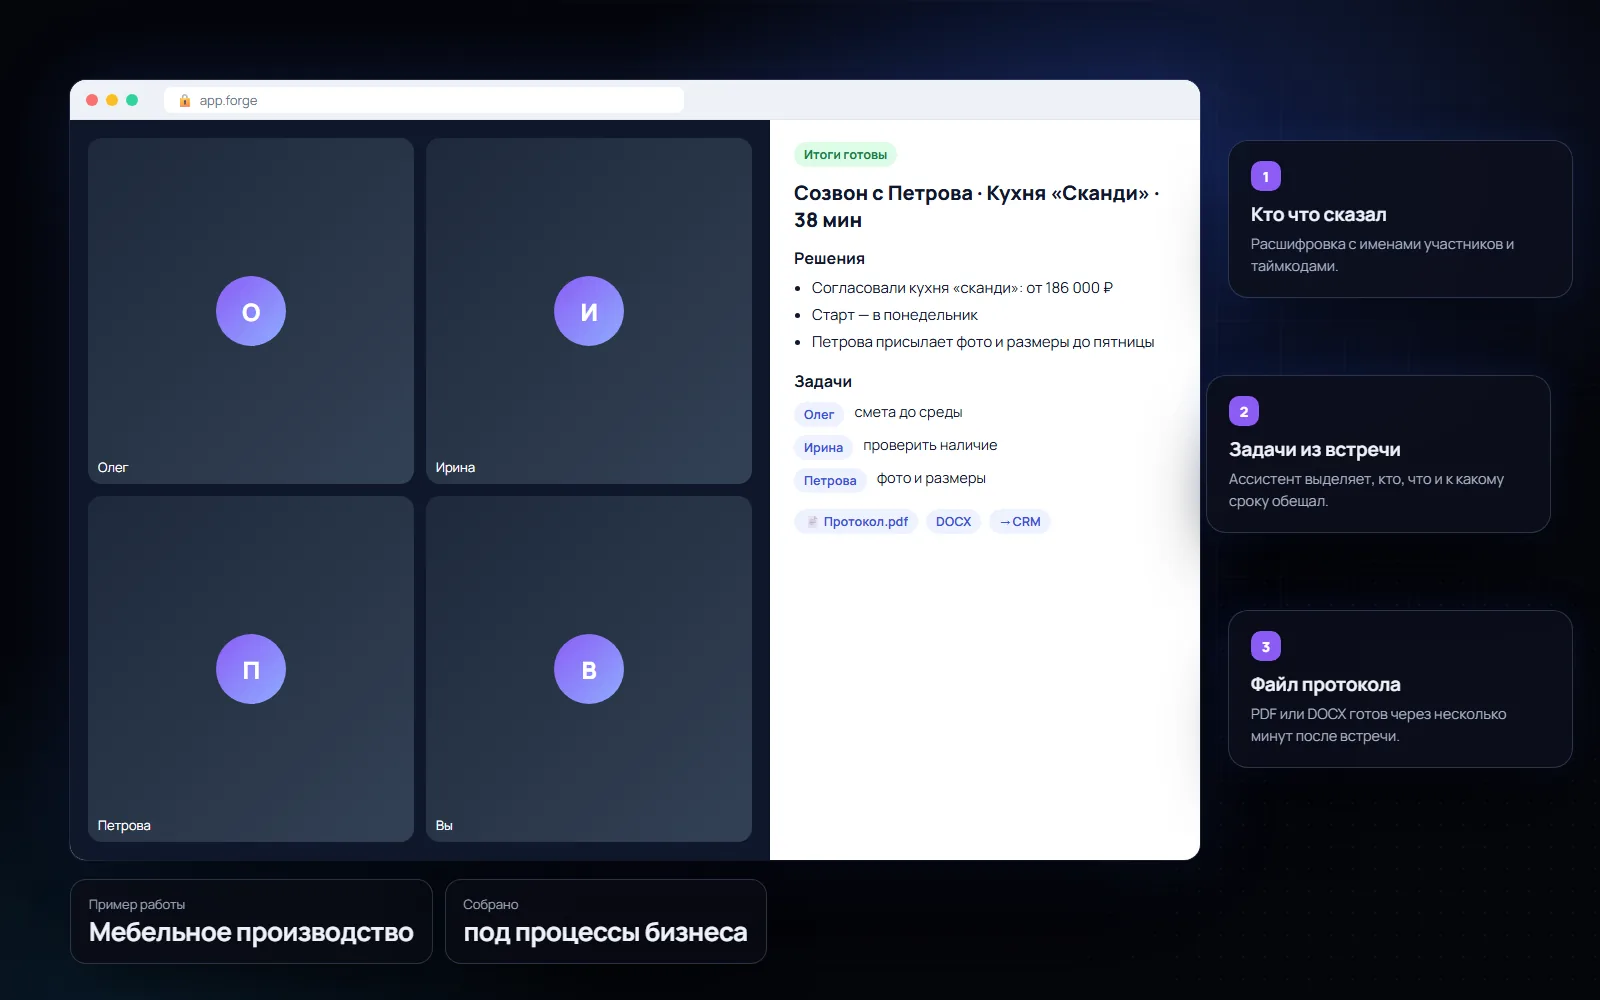Click the line Согласовали кухня «сканди»
The width and height of the screenshot is (1600, 1000).
[x=962, y=288]
